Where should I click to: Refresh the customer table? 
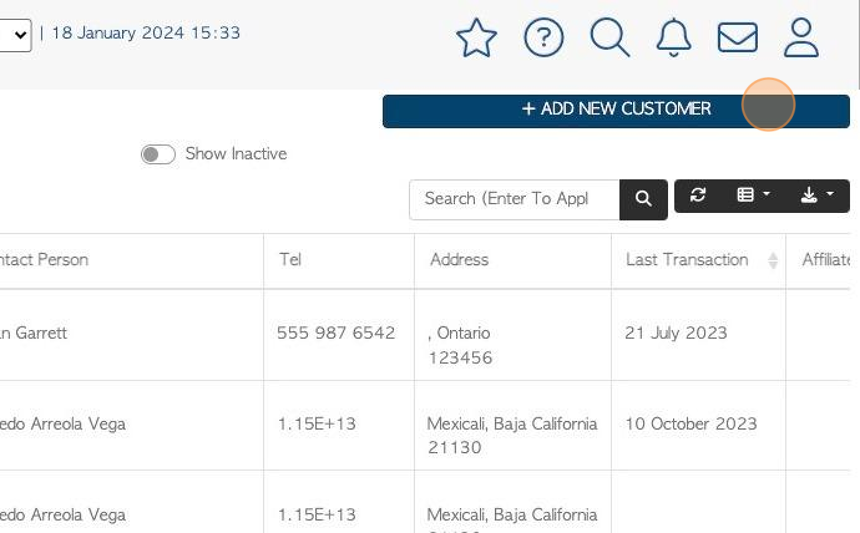pos(698,195)
